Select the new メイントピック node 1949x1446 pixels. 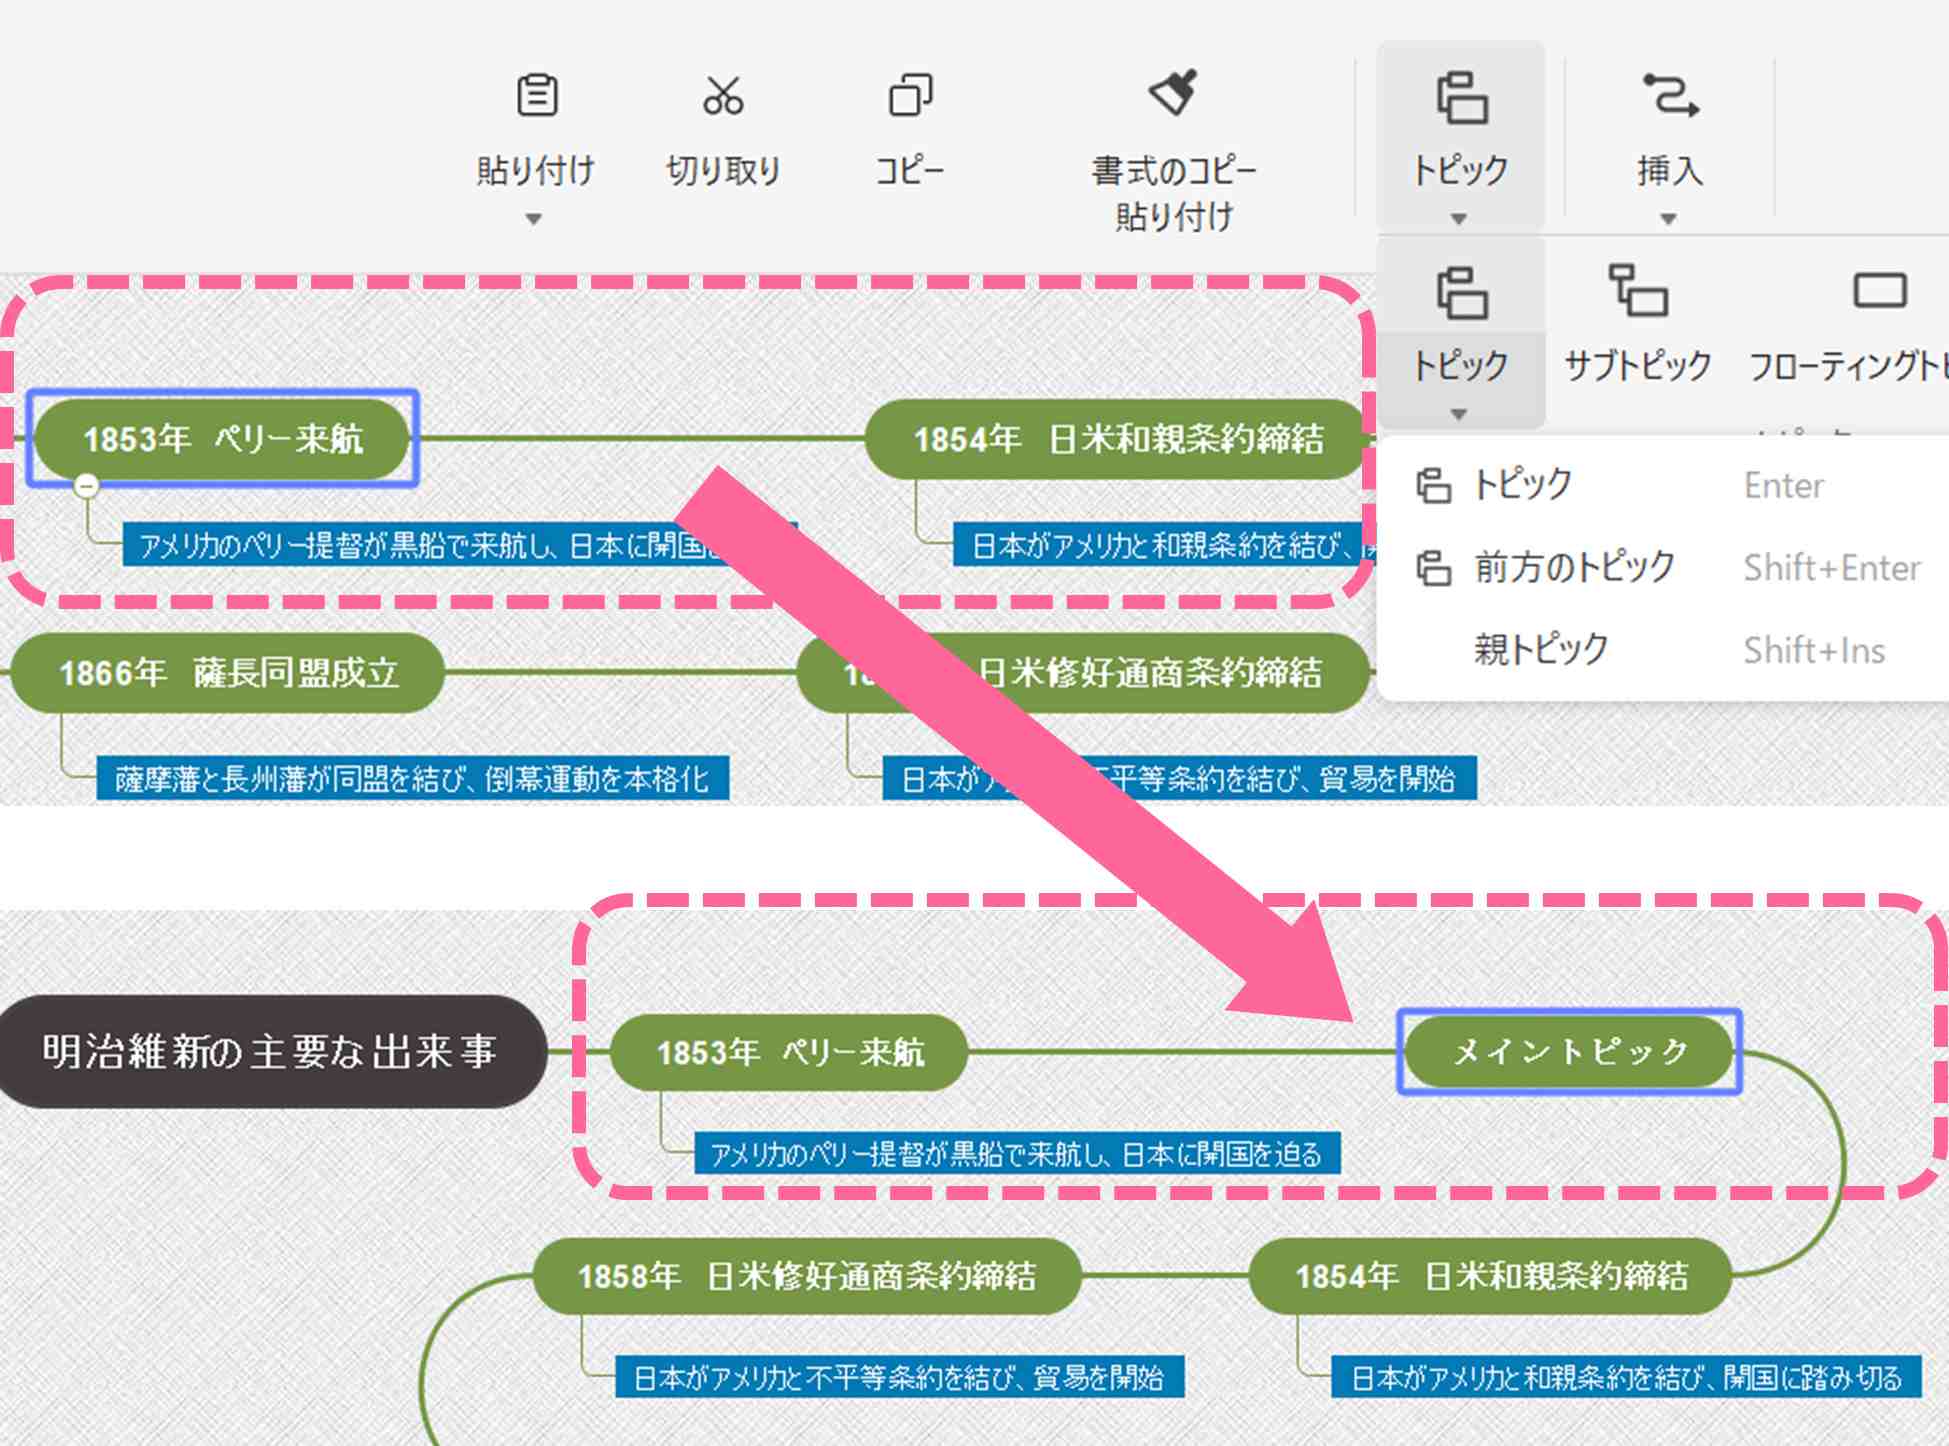(x=1569, y=1051)
